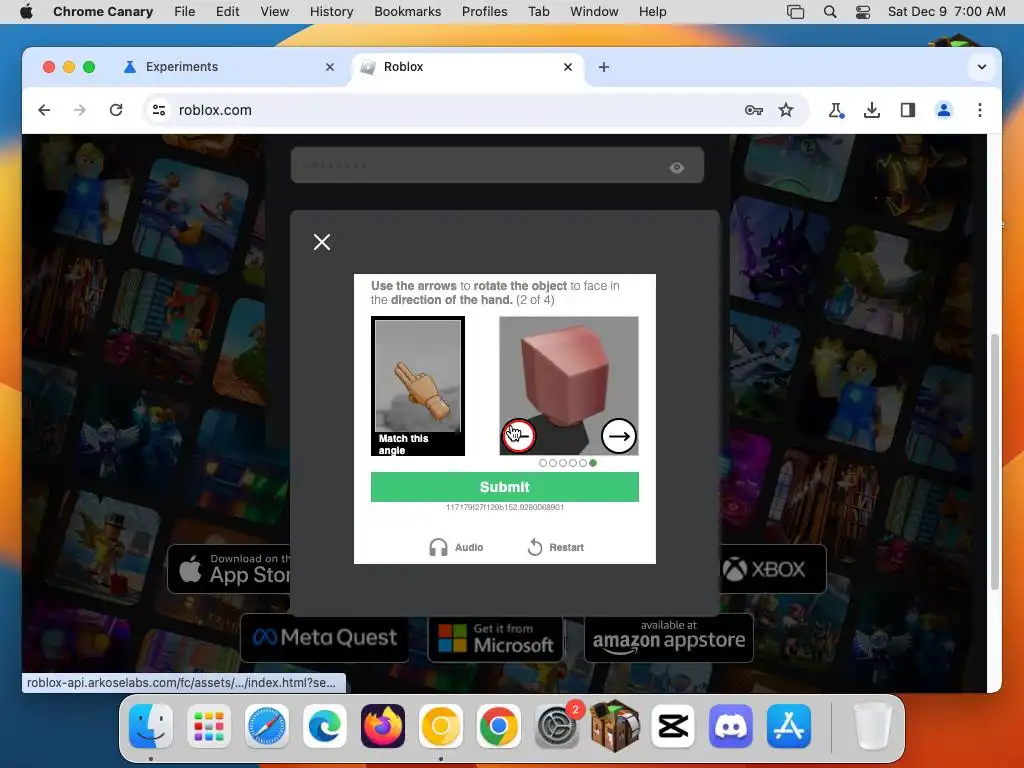Toggle the Chrome side panel
Viewport: 1024px width, 768px height.
pyautogui.click(x=908, y=110)
